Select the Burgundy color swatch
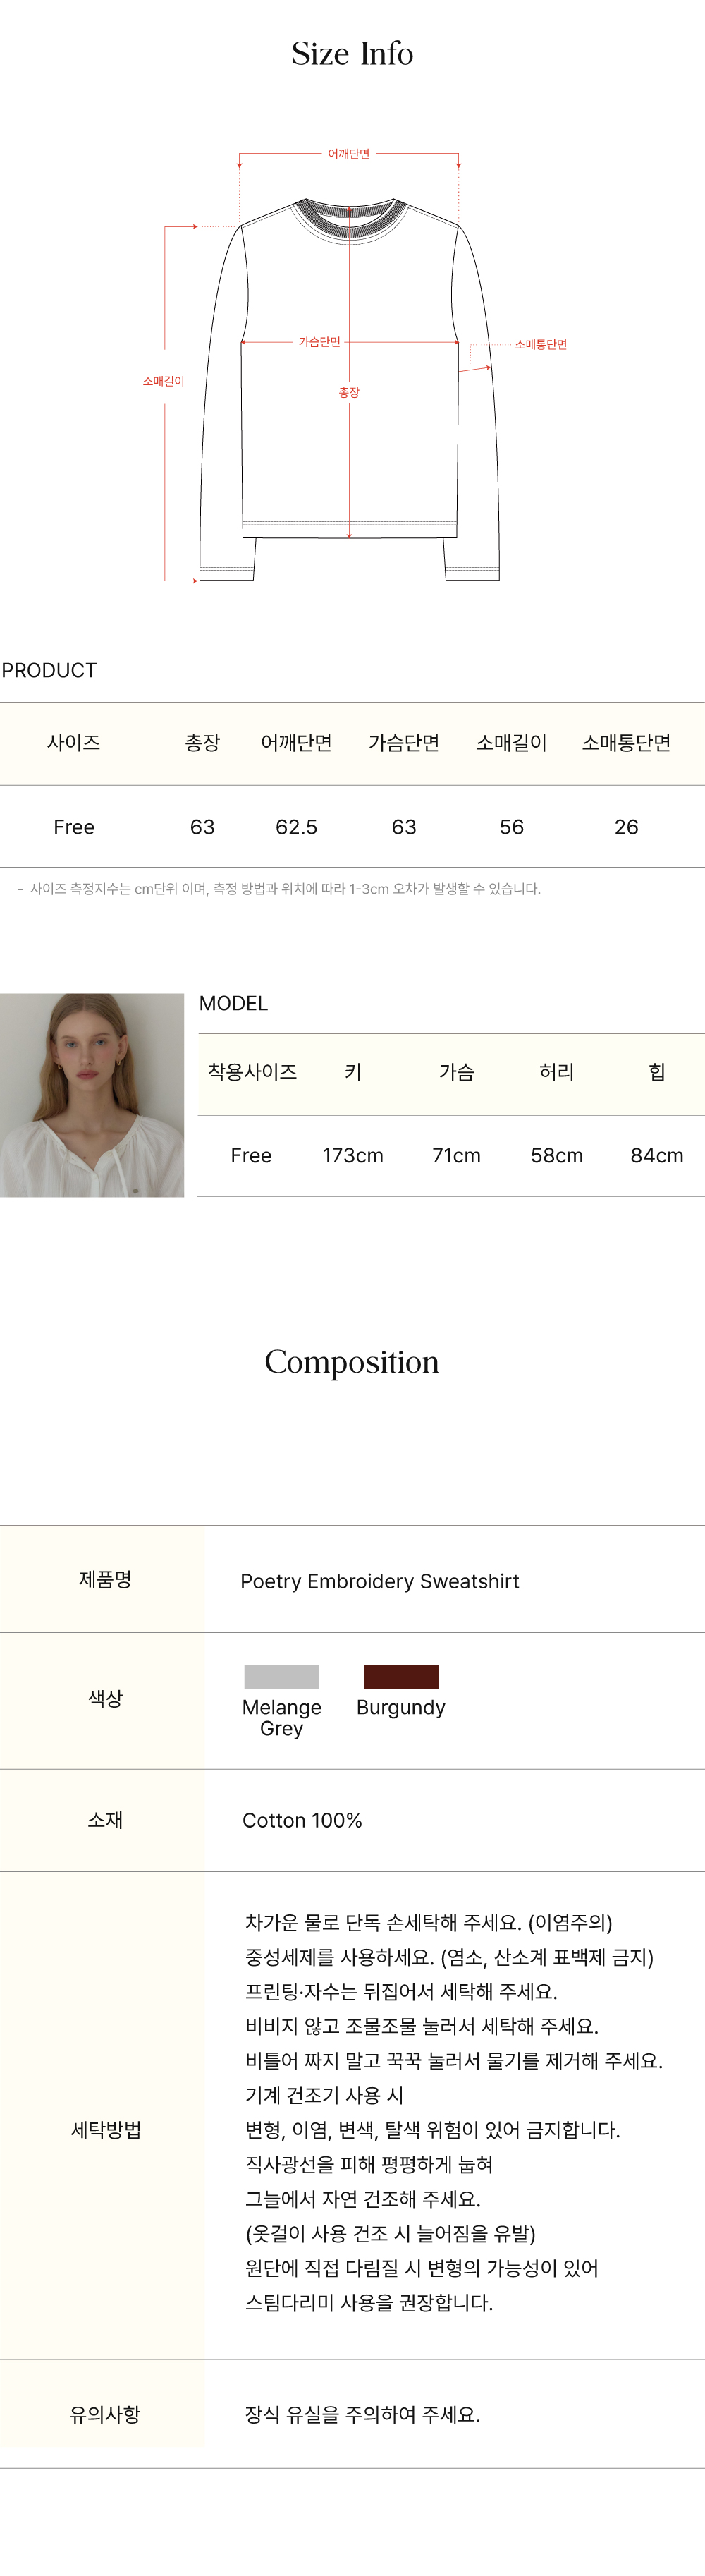The image size is (705, 2576). click(x=401, y=1677)
